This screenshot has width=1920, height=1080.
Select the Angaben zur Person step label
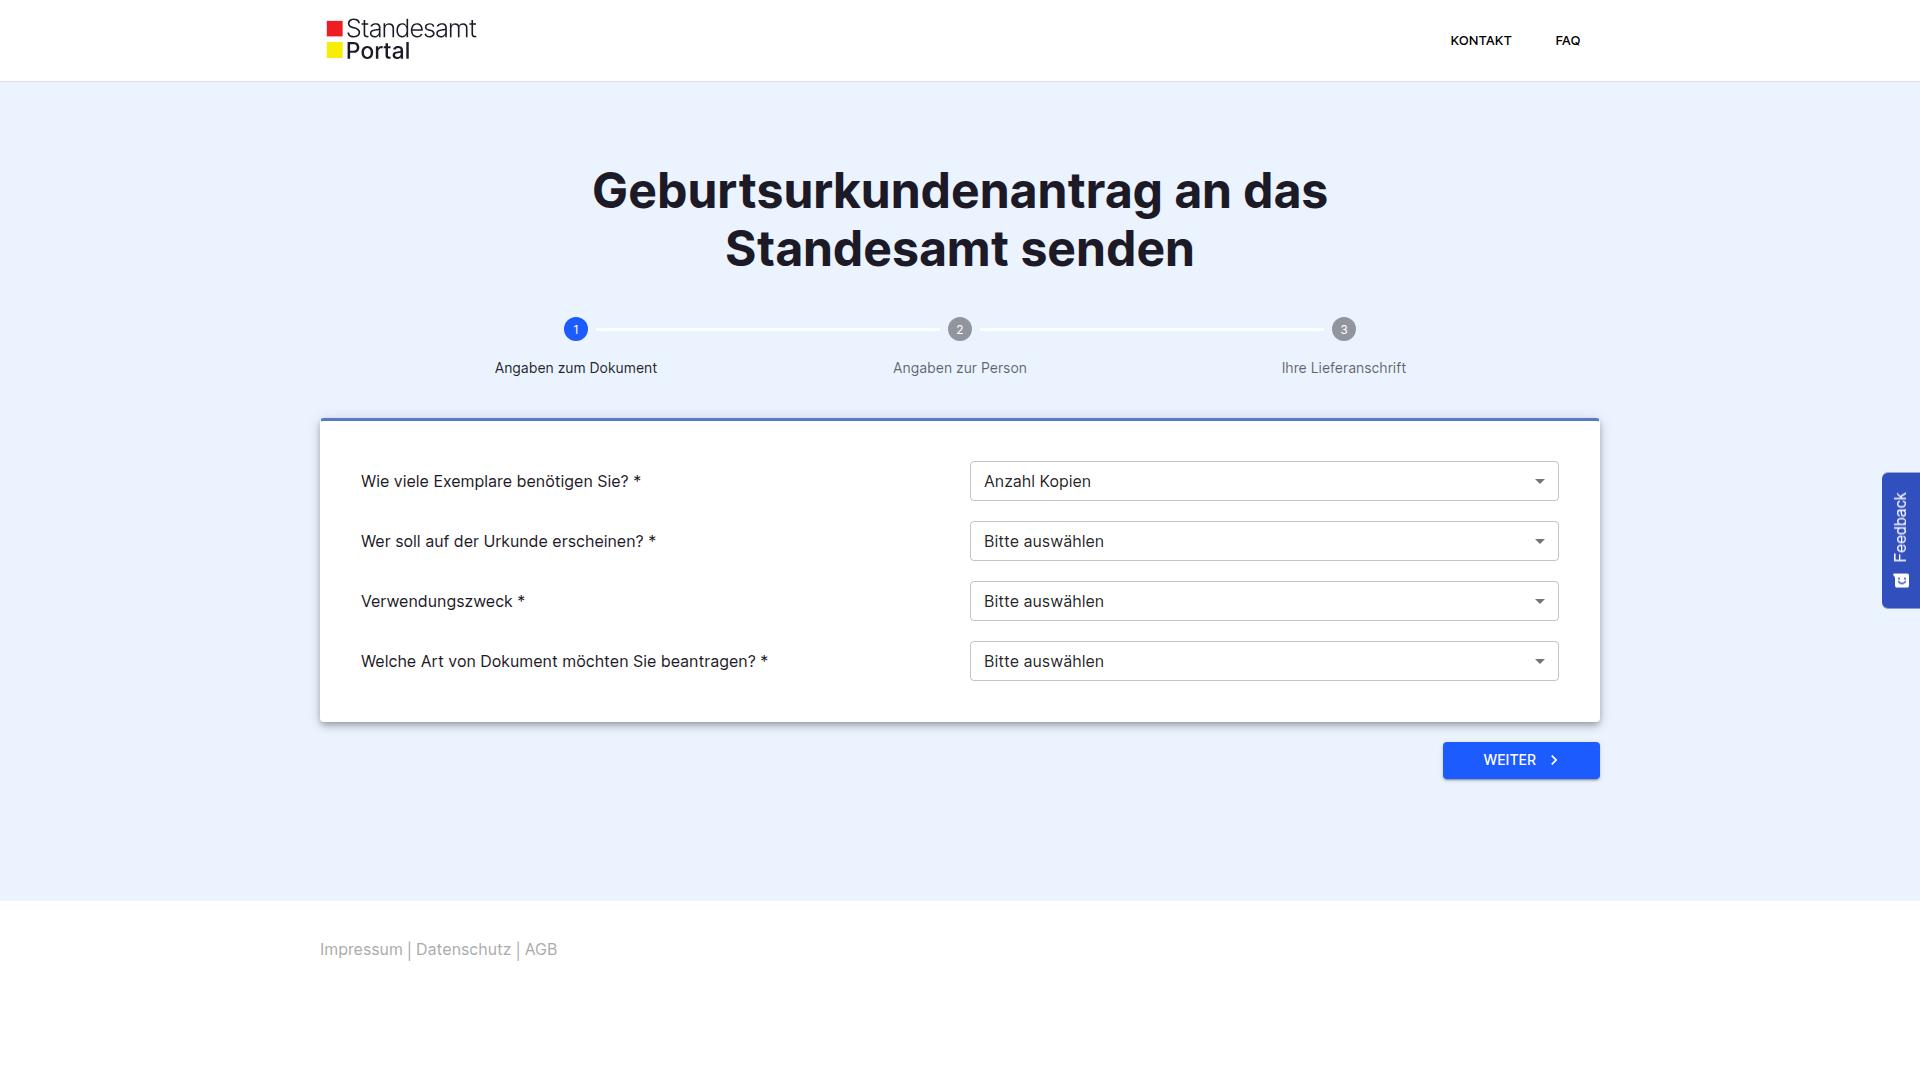[x=959, y=368]
